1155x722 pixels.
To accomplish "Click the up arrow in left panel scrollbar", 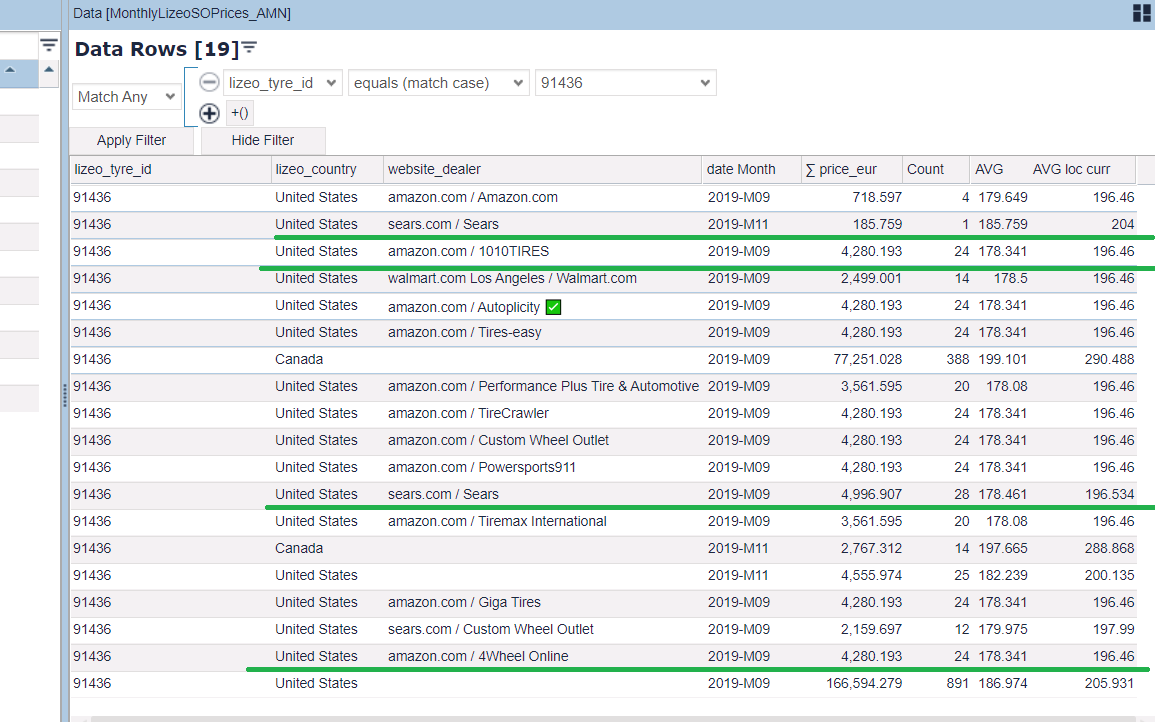I will (49, 70).
